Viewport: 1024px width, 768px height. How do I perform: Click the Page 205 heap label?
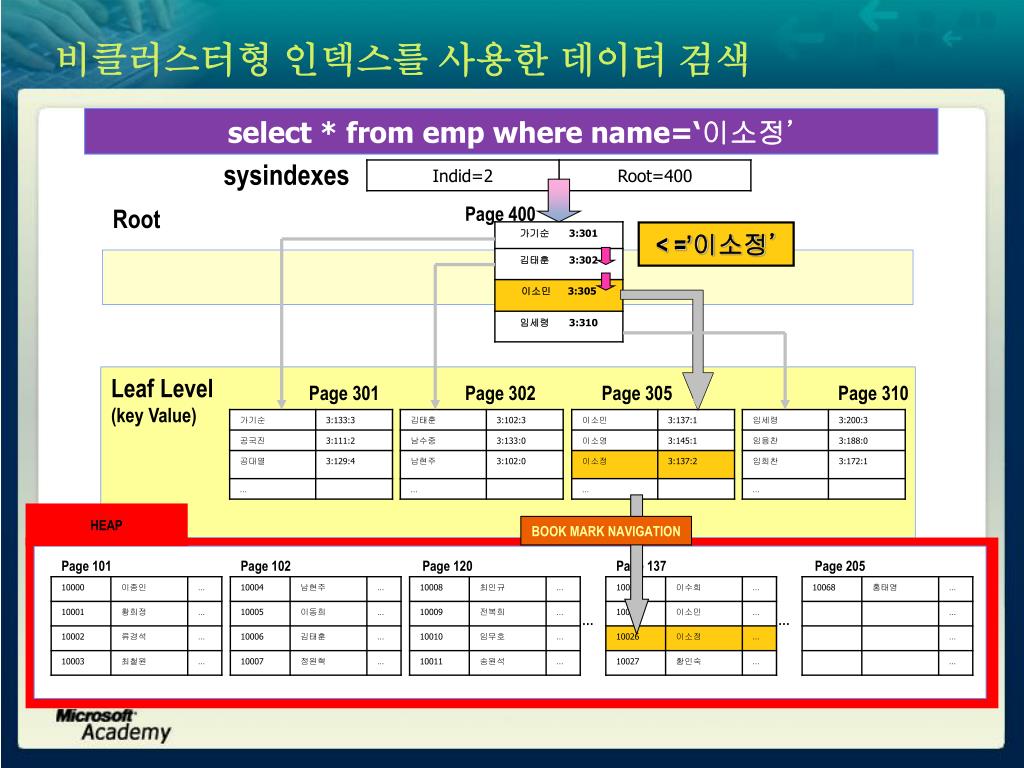pyautogui.click(x=840, y=566)
